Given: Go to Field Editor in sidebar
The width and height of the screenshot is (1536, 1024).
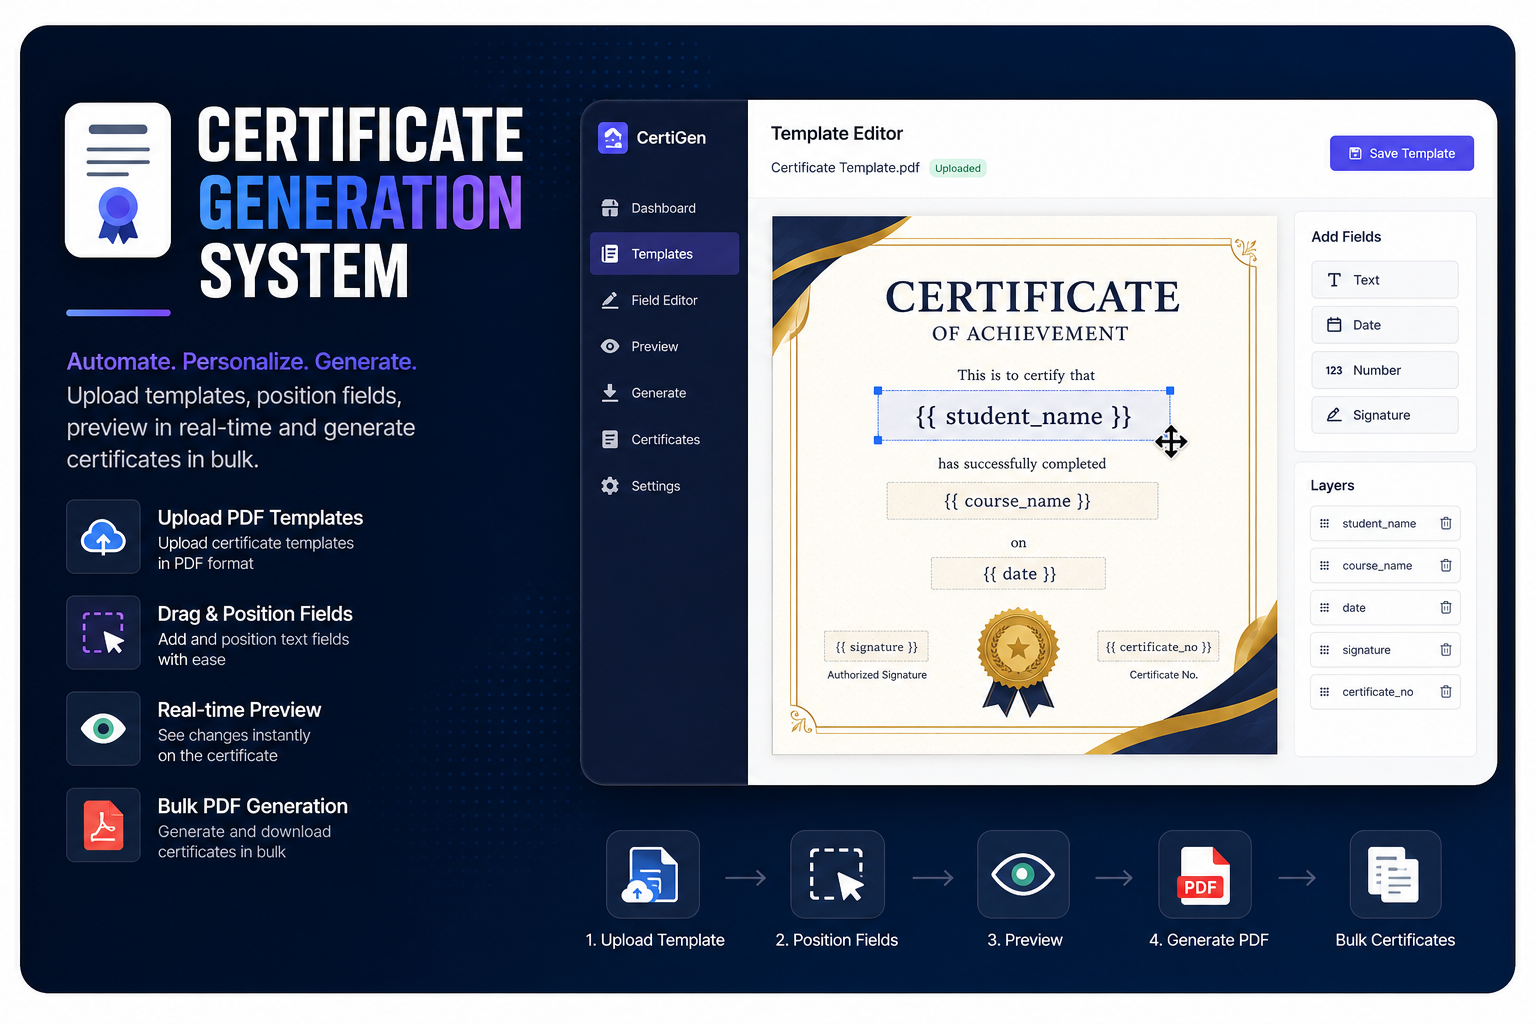Looking at the screenshot, I should (x=664, y=300).
